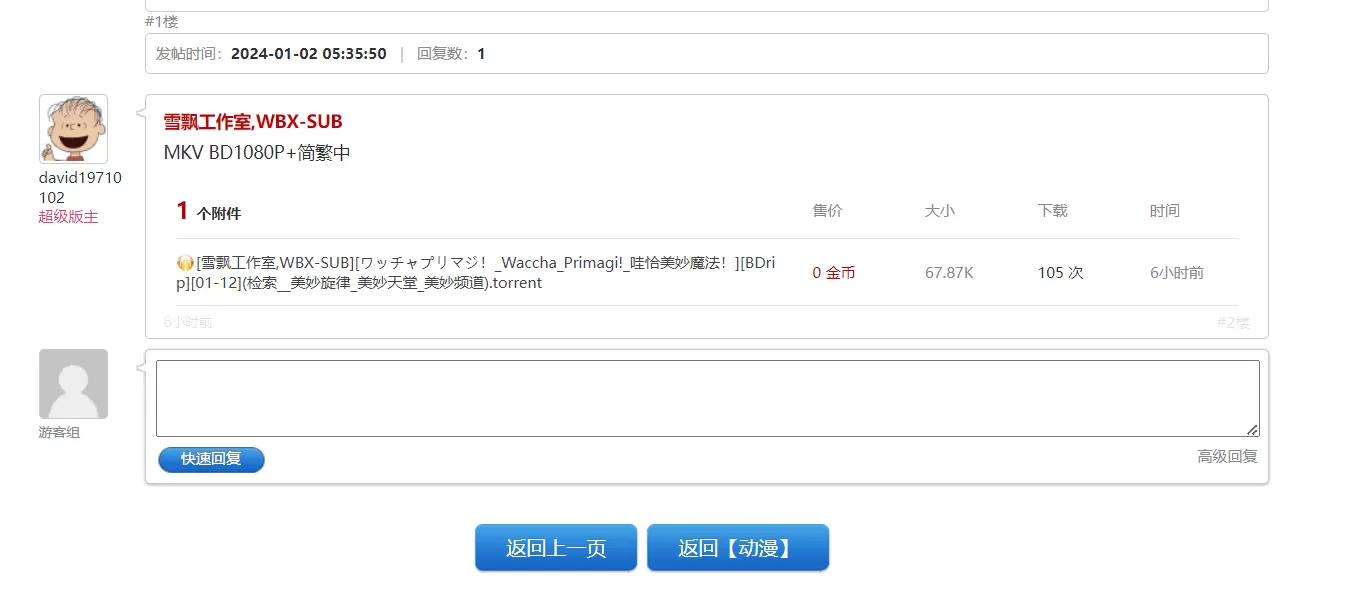This screenshot has height=600, width=1366.
Task: Click the 返回【动漫】 button
Action: (x=738, y=547)
